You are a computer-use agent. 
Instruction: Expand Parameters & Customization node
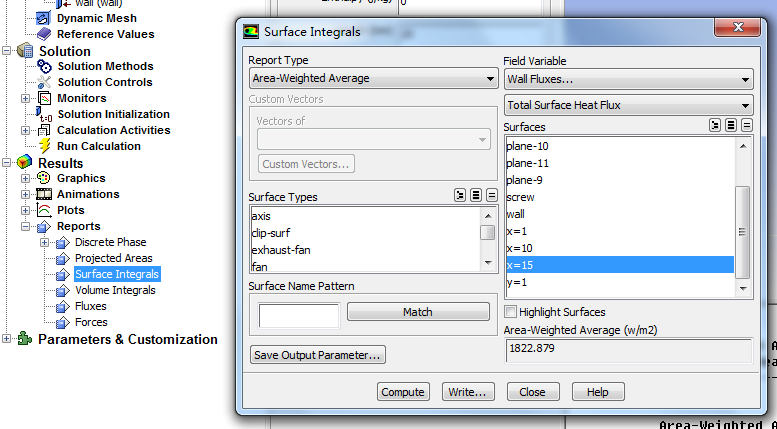(6, 339)
